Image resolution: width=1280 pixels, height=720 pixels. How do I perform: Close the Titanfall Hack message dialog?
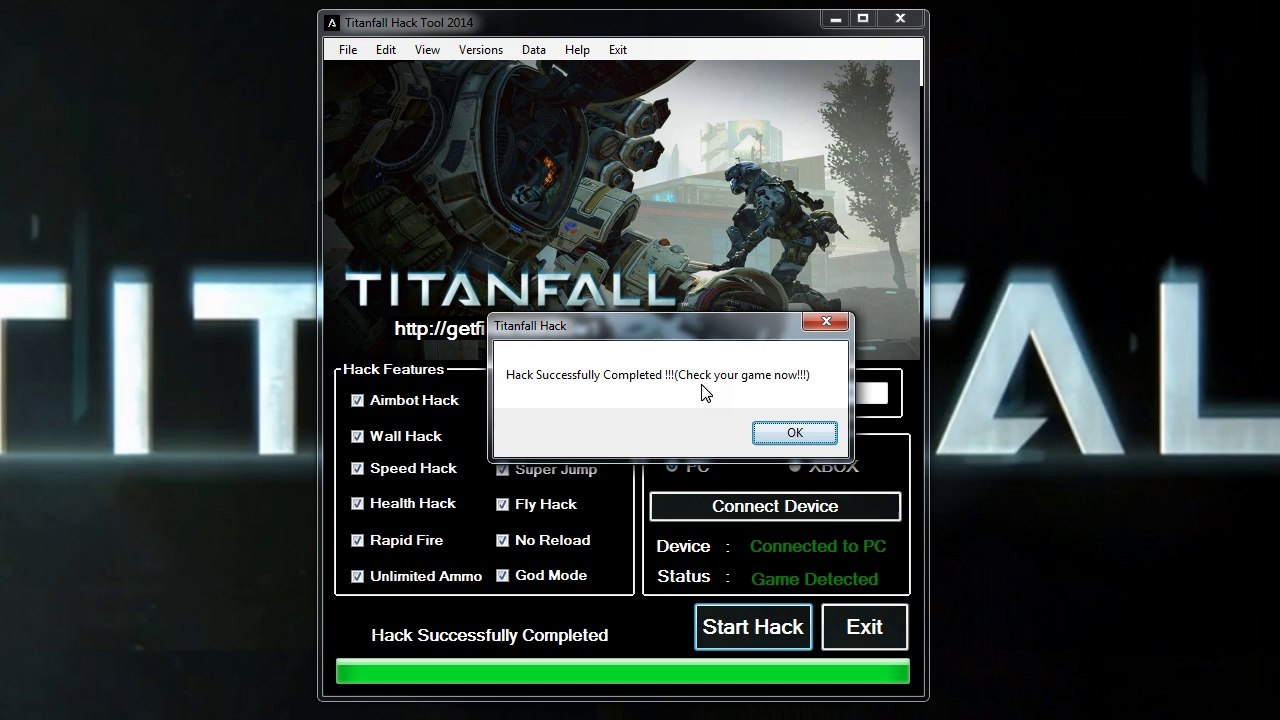point(826,321)
